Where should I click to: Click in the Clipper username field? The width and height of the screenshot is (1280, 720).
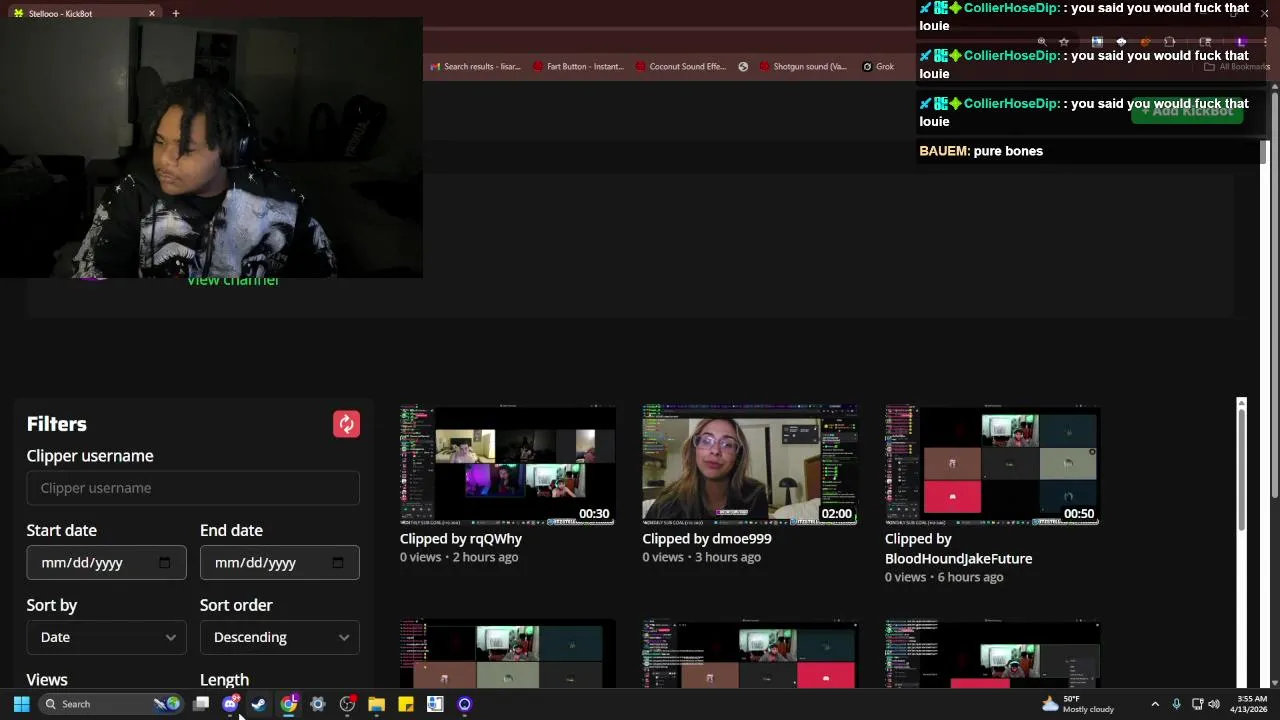pyautogui.click(x=193, y=488)
